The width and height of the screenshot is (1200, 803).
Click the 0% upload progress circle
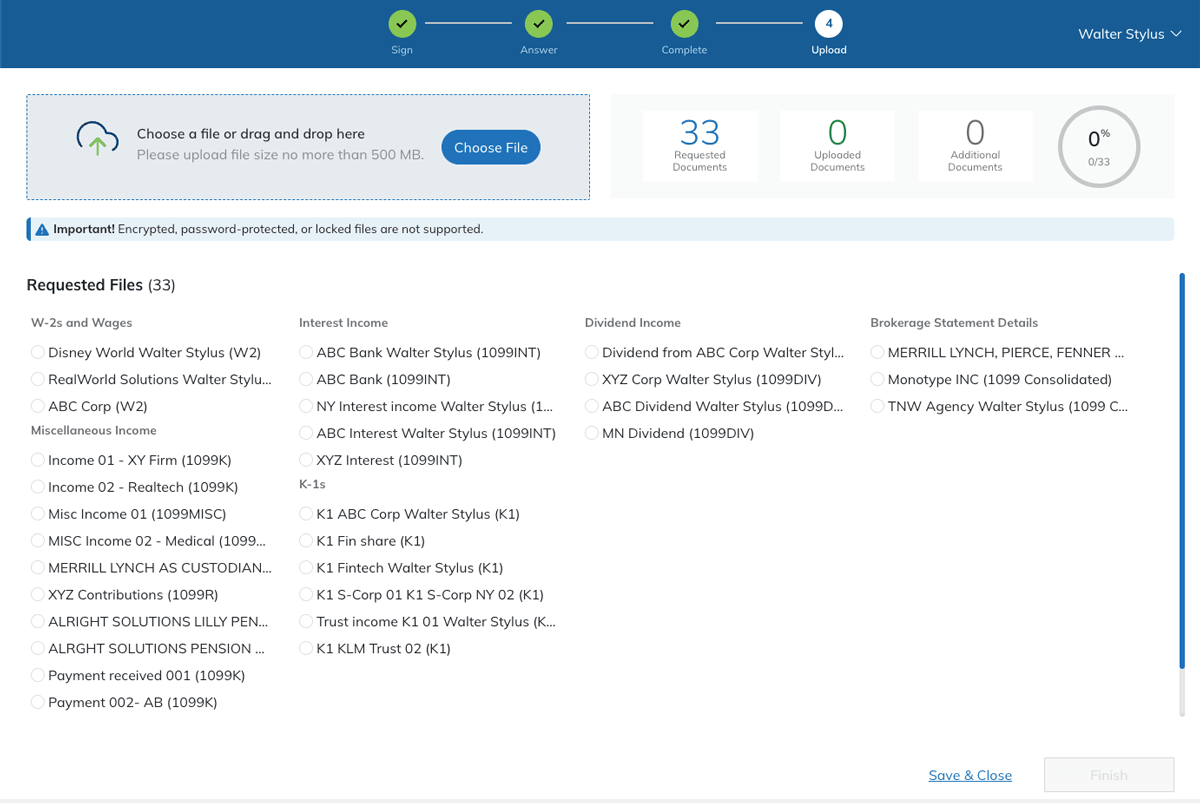1099,146
